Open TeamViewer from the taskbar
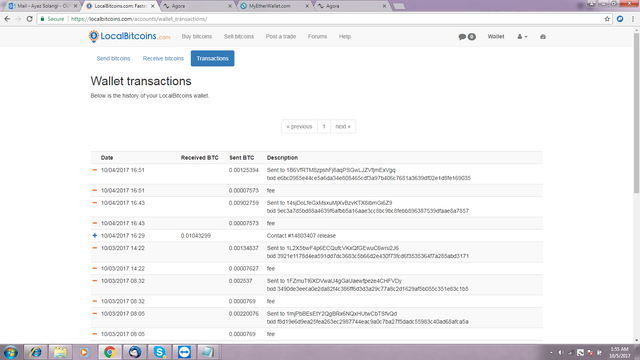This screenshot has width=640, height=360. (x=184, y=352)
